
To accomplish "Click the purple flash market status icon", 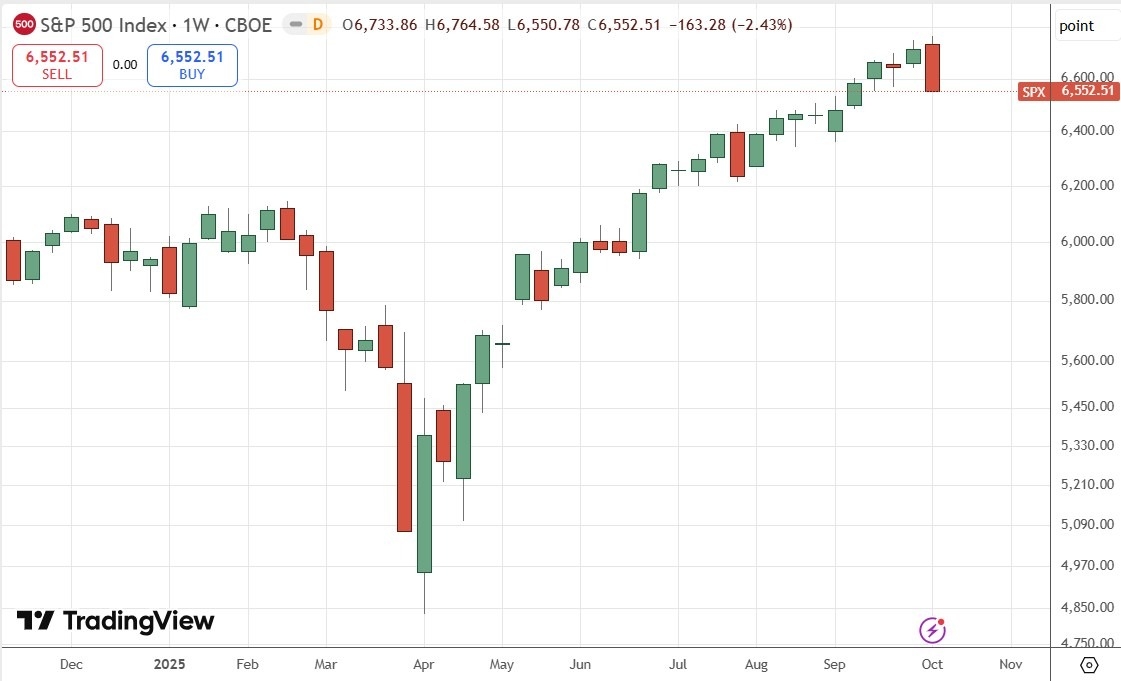I will tap(932, 631).
